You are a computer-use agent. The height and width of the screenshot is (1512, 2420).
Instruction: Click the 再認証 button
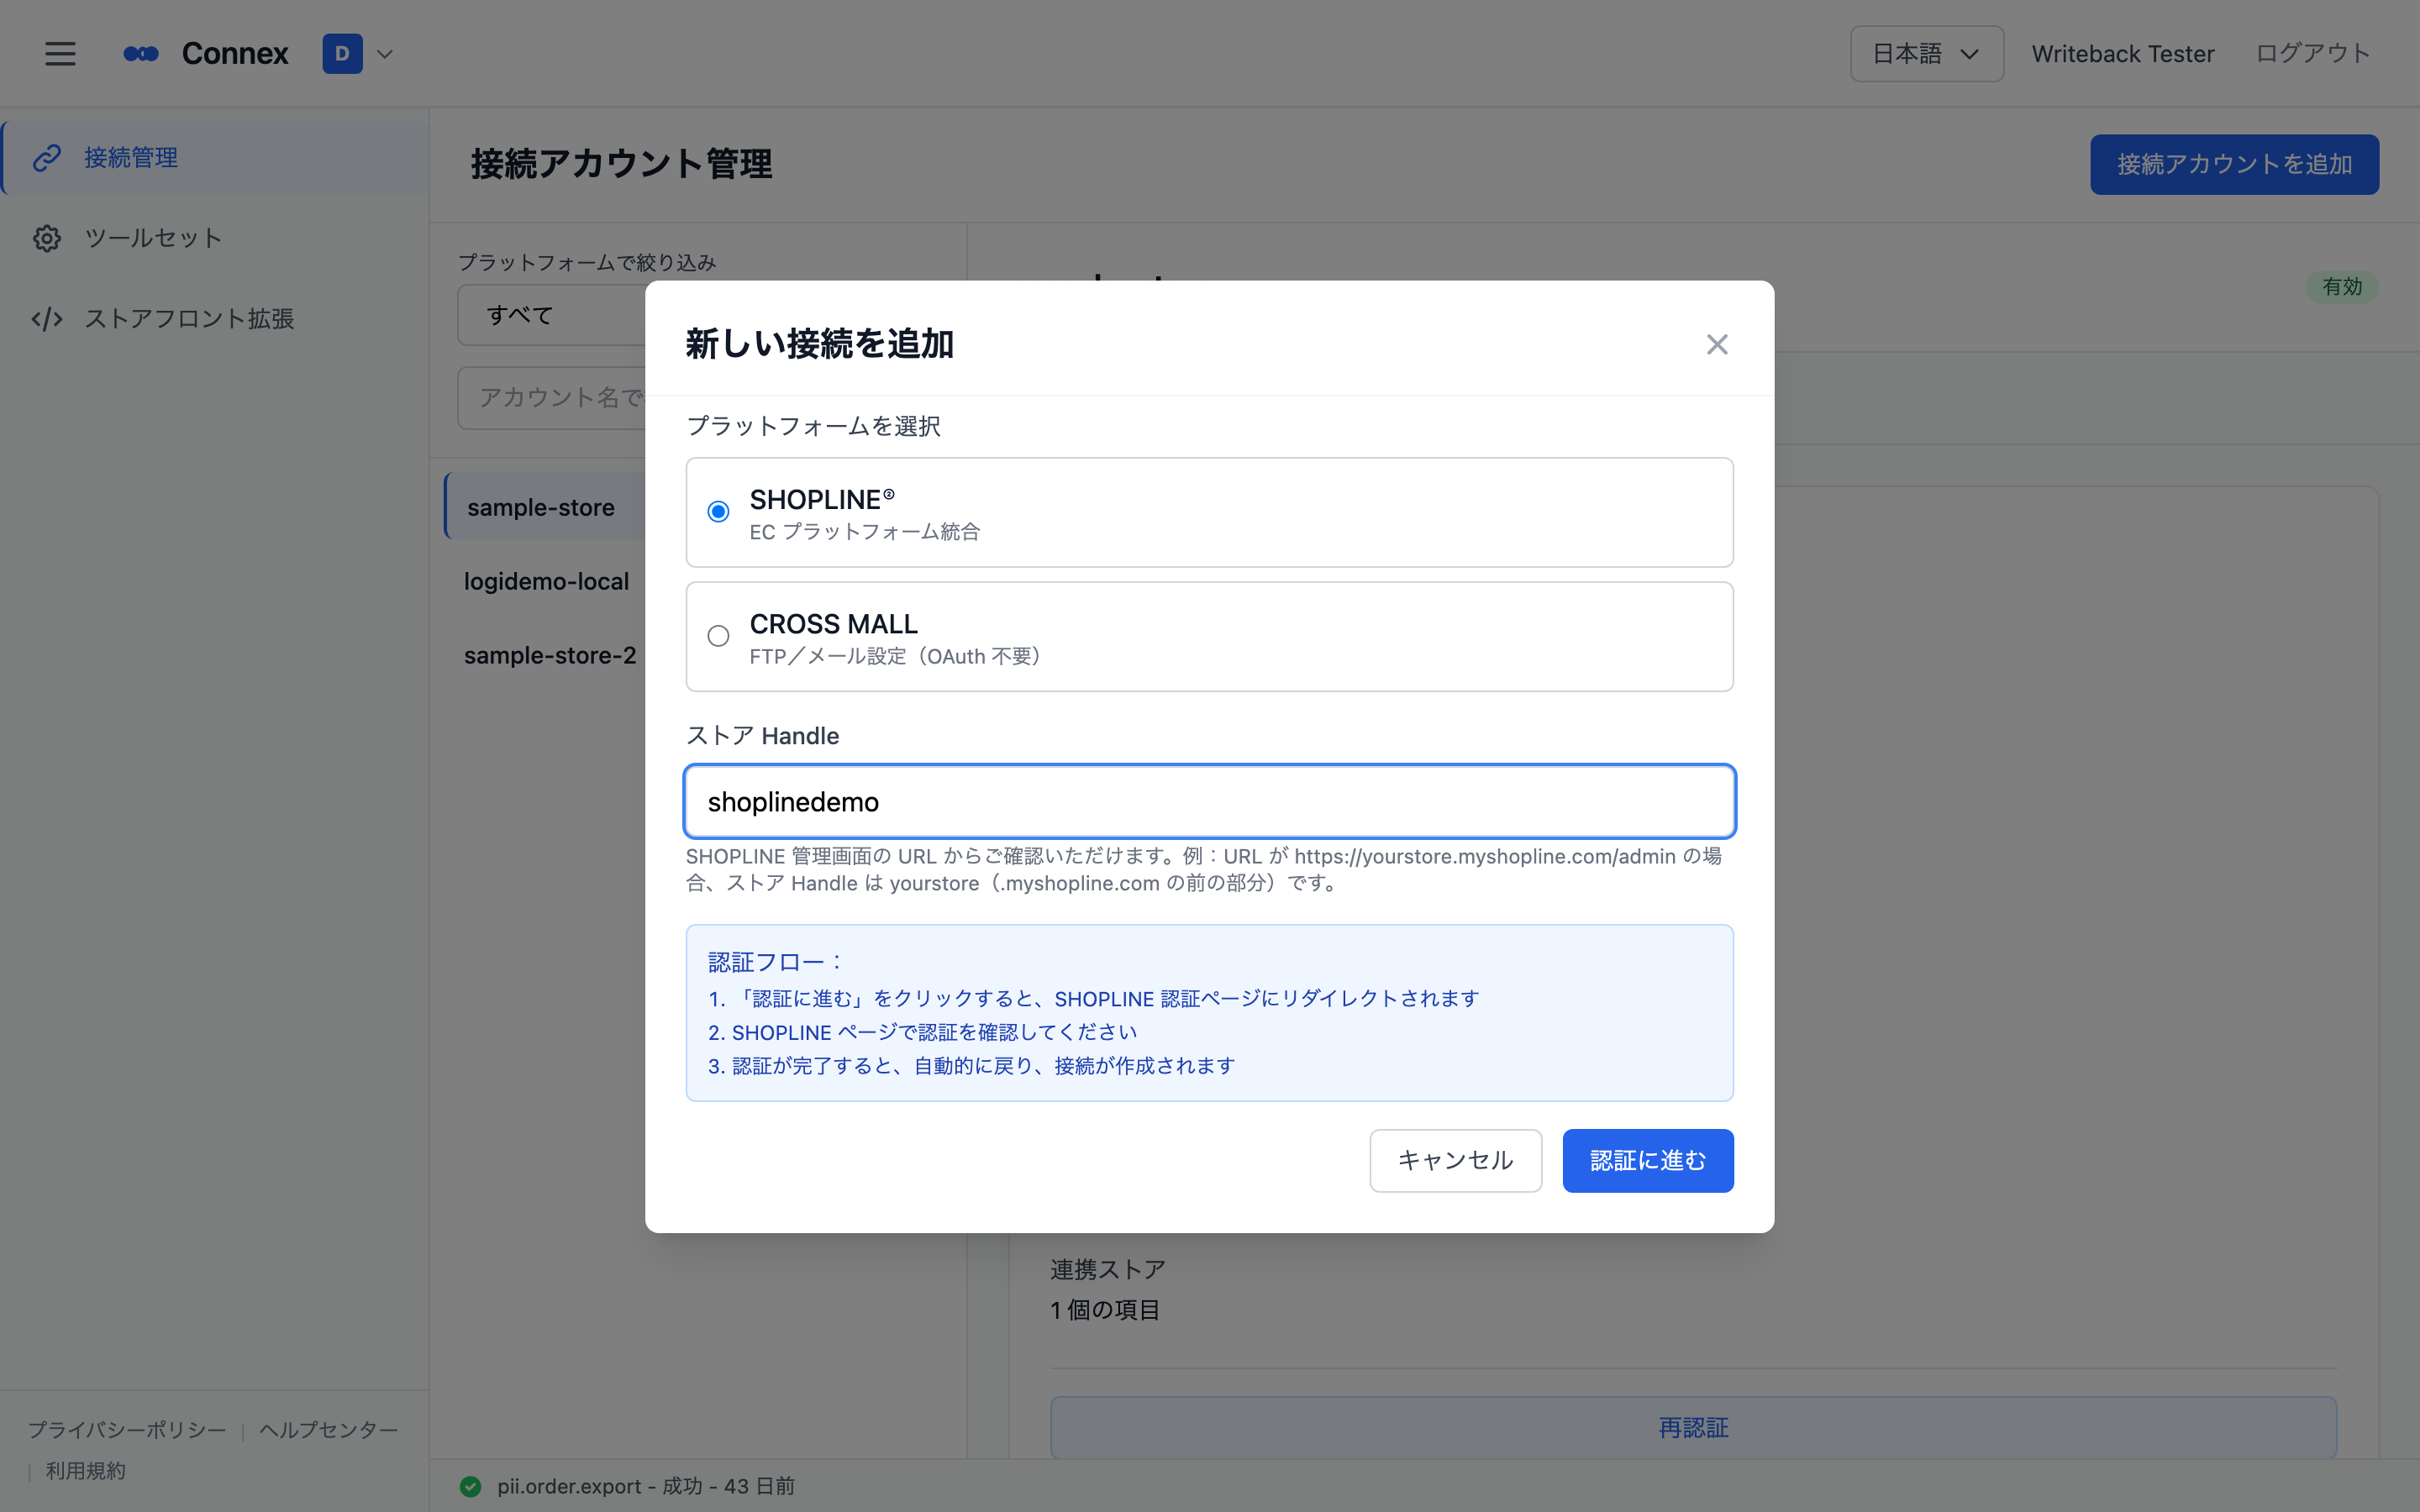pyautogui.click(x=1693, y=1428)
